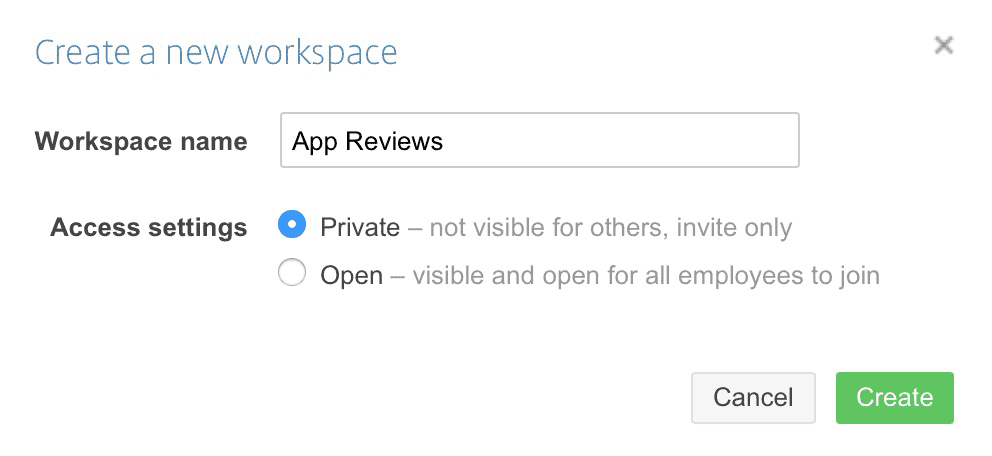
Task: Click the 'Access settings' label
Action: pyautogui.click(x=149, y=227)
